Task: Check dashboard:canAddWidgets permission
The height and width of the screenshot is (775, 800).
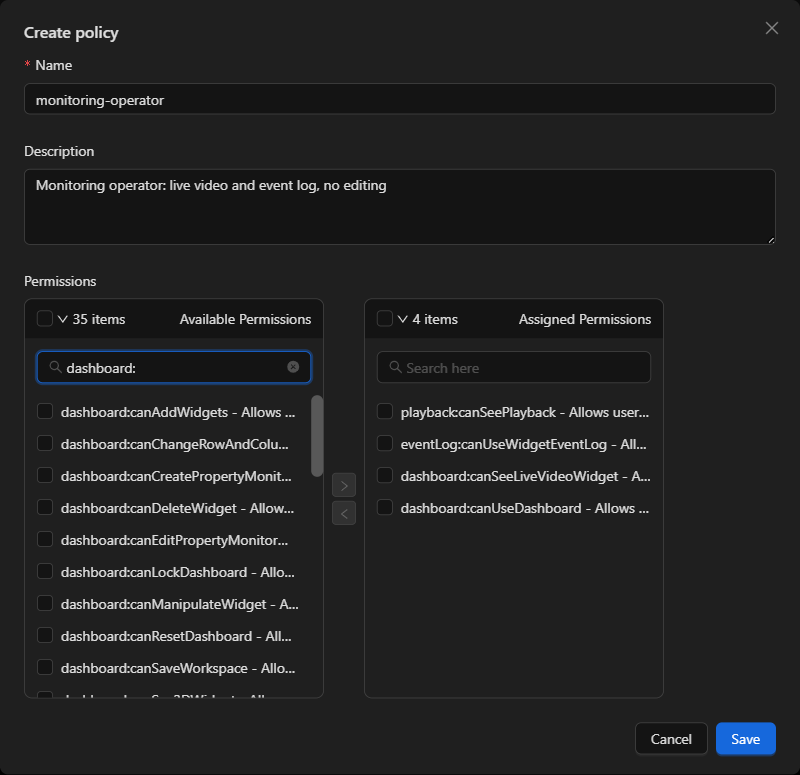Action: click(x=45, y=411)
